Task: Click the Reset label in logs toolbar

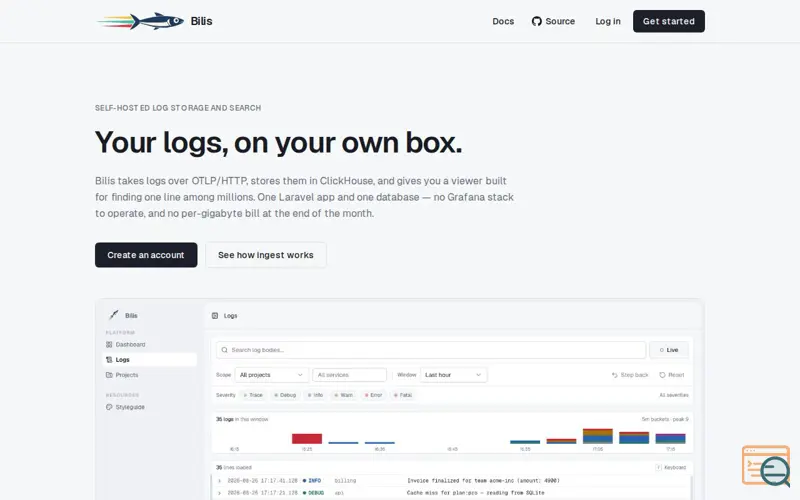Action: (x=676, y=375)
